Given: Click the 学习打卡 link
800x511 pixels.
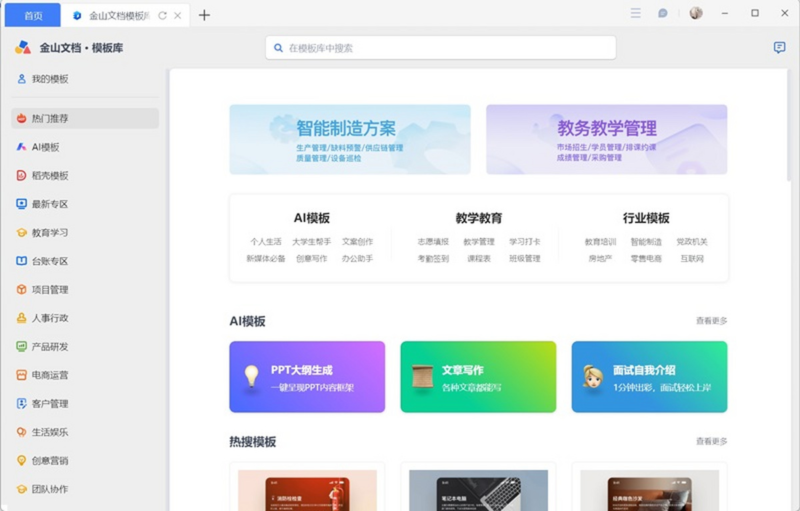Looking at the screenshot, I should (524, 241).
